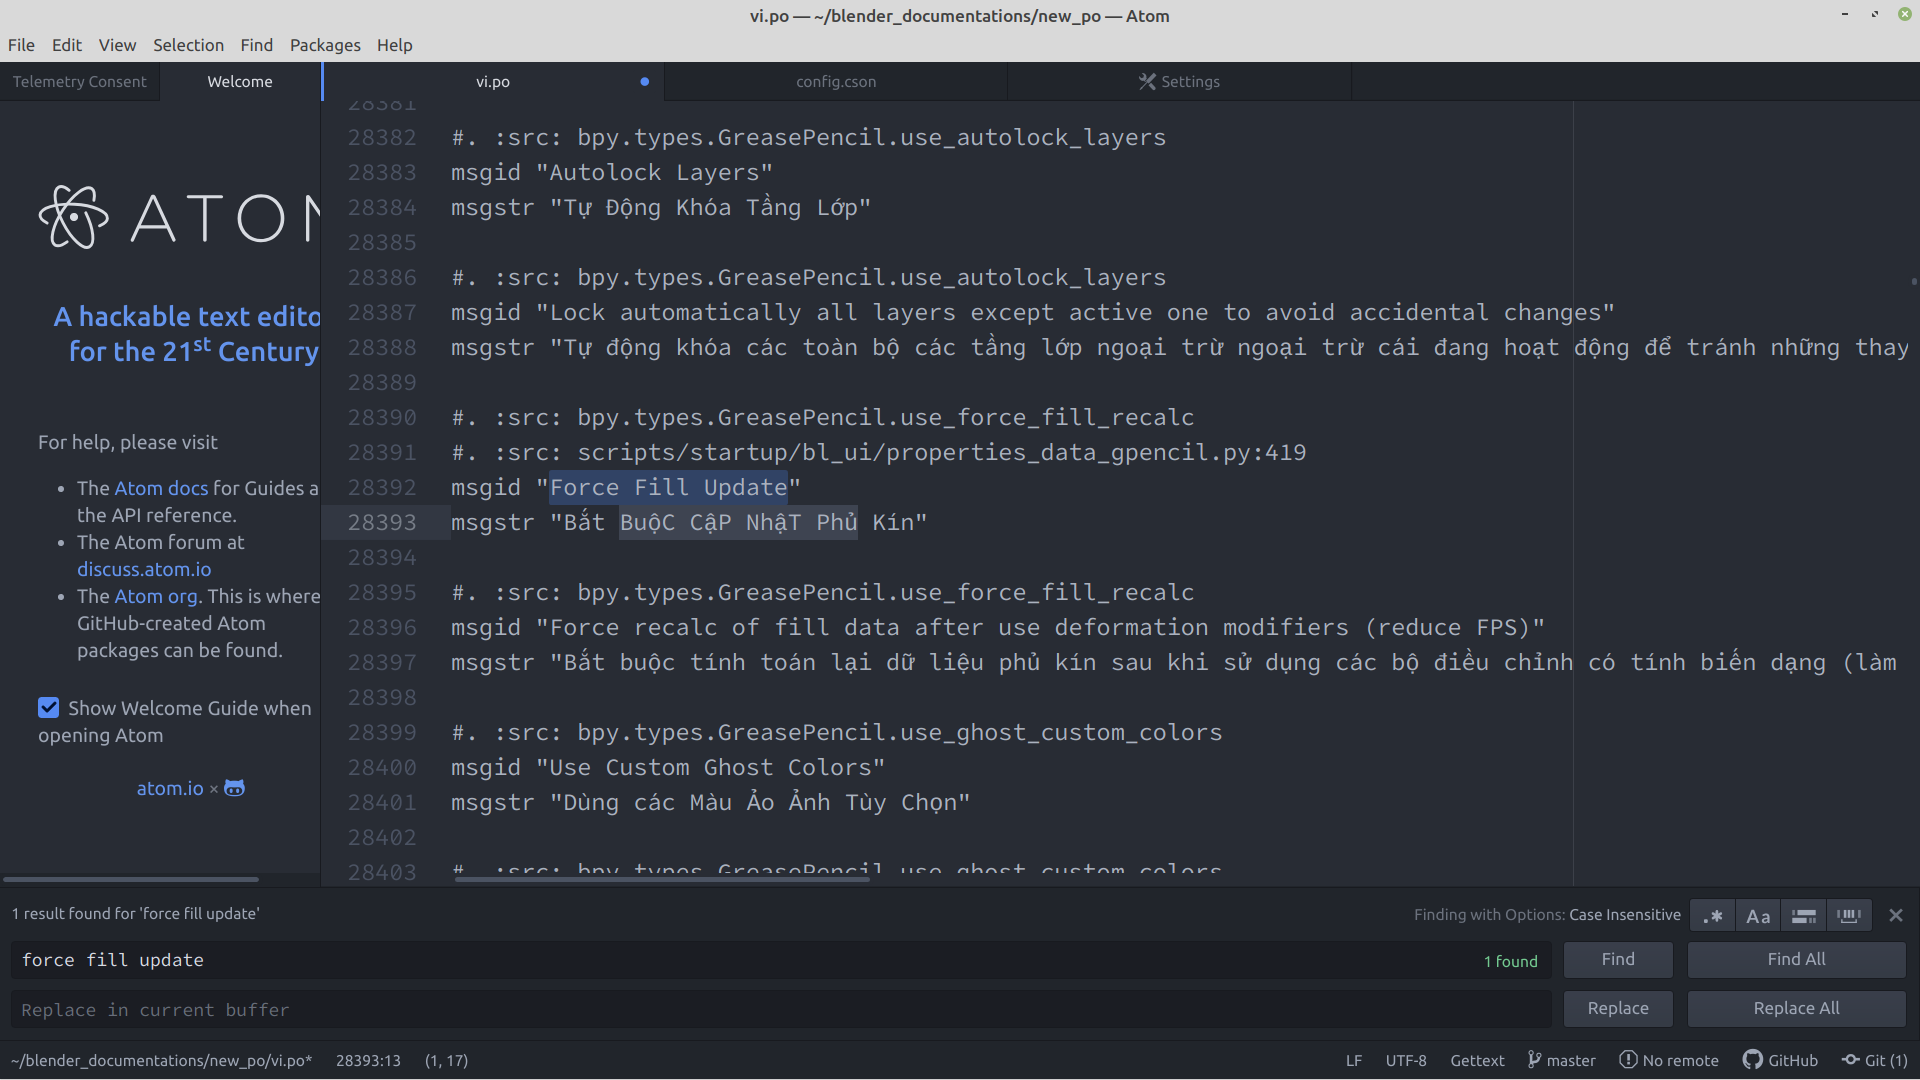Click the No remote status indicator
Image resolution: width=1920 pixels, height=1080 pixels.
pyautogui.click(x=1669, y=1060)
